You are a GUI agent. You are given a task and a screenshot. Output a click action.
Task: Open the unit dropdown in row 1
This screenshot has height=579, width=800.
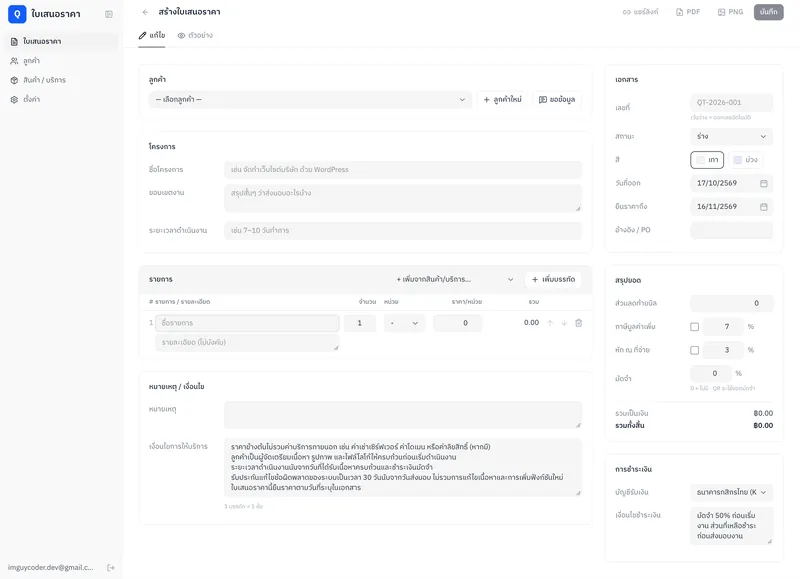[x=404, y=323]
